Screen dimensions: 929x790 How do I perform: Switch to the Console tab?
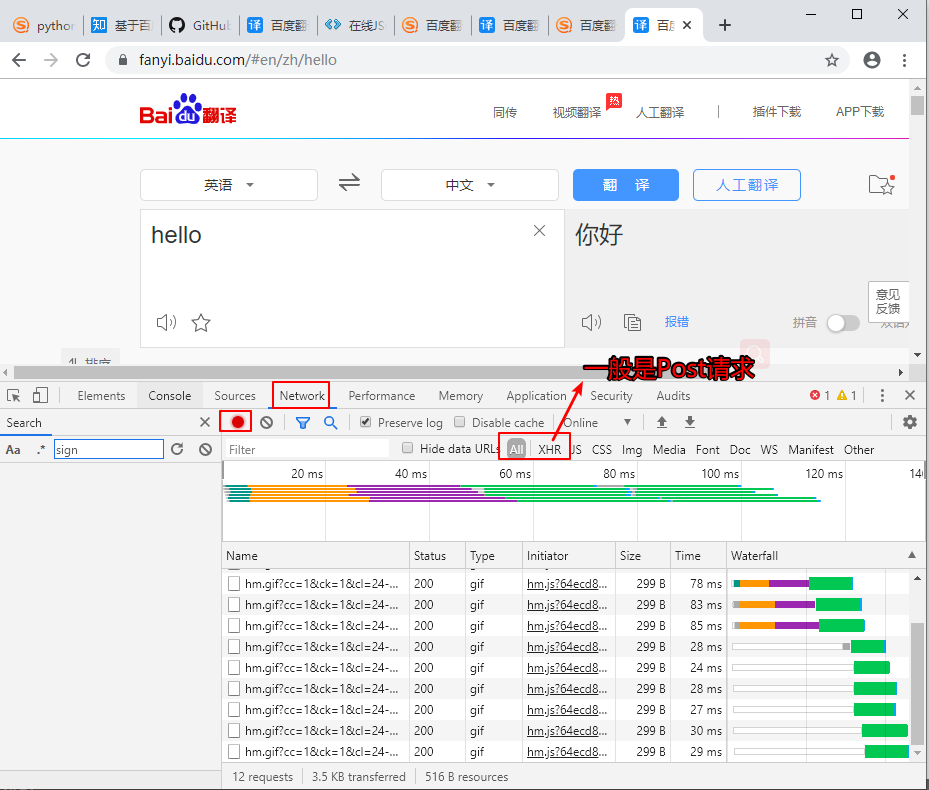coord(169,396)
